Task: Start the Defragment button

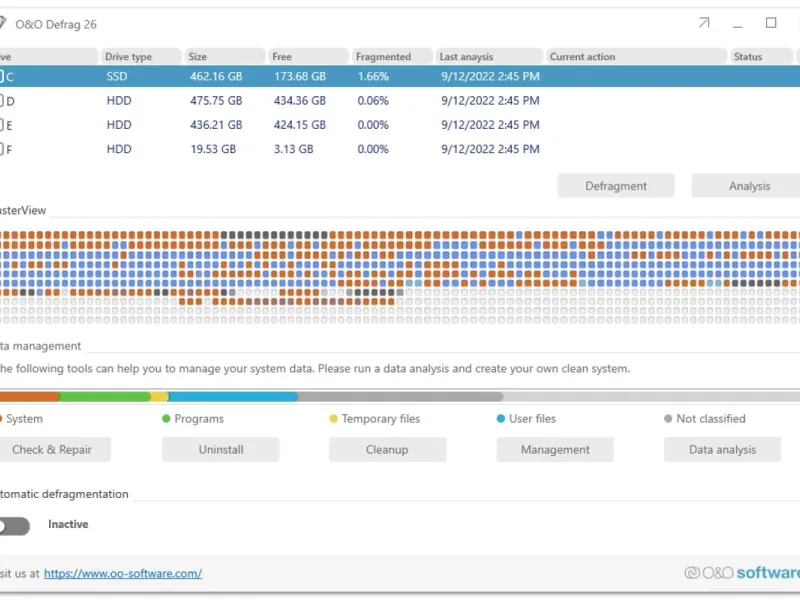Action: [x=616, y=186]
